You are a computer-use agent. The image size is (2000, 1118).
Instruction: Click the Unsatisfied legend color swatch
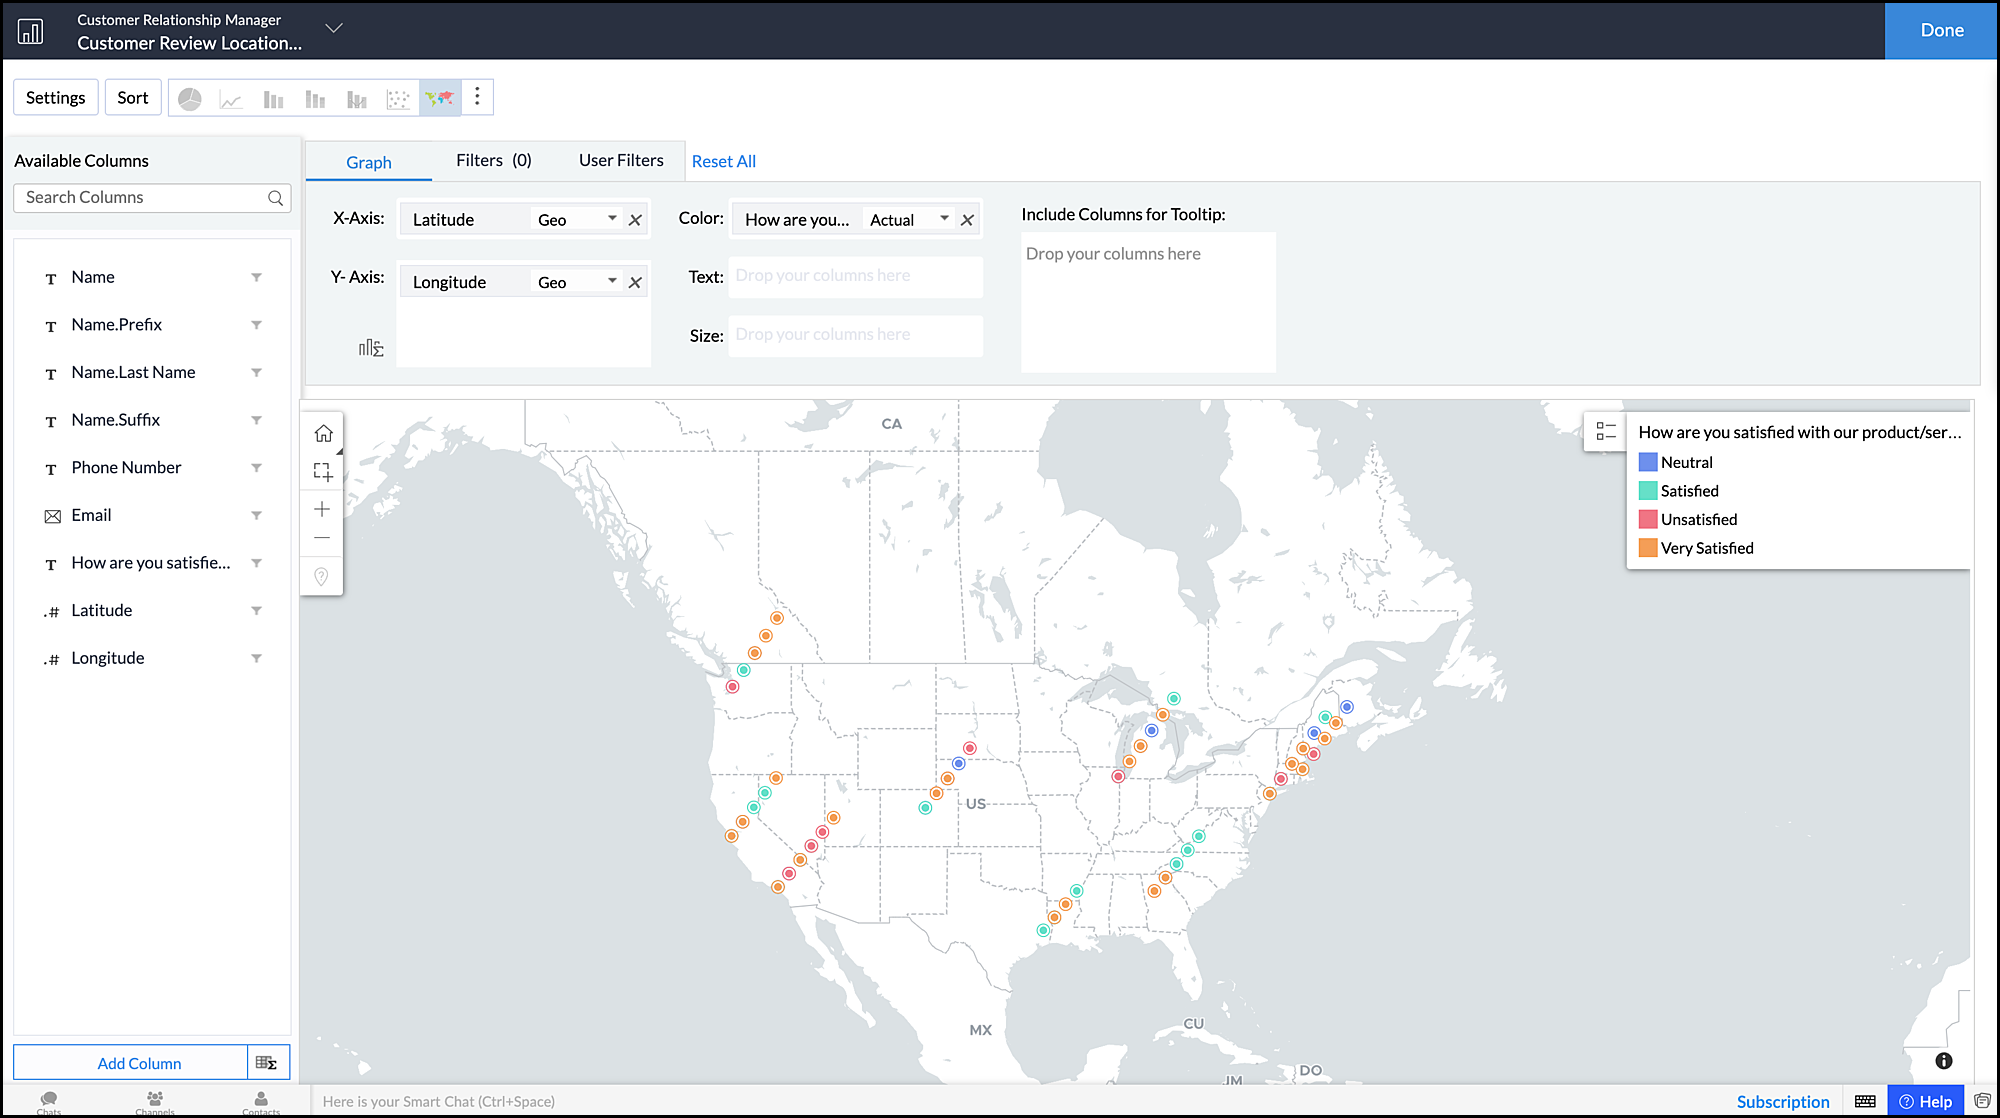point(1648,519)
